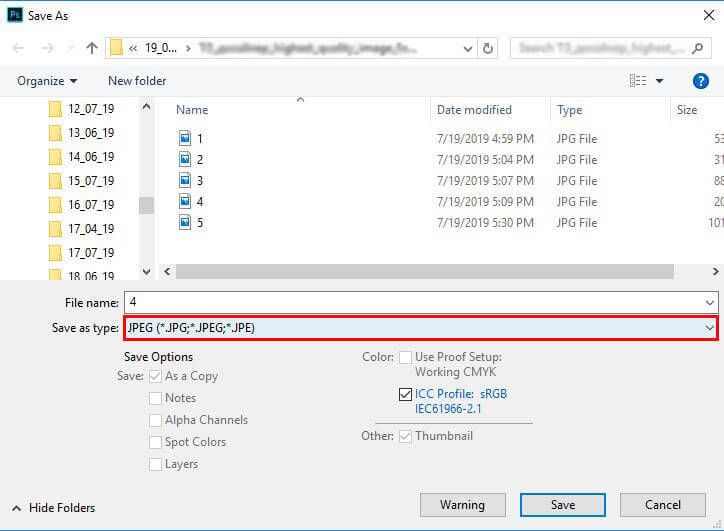Screen dimensions: 724x531
Task: Uncheck ICC Profile sRGB checkbox
Action: click(x=405, y=394)
